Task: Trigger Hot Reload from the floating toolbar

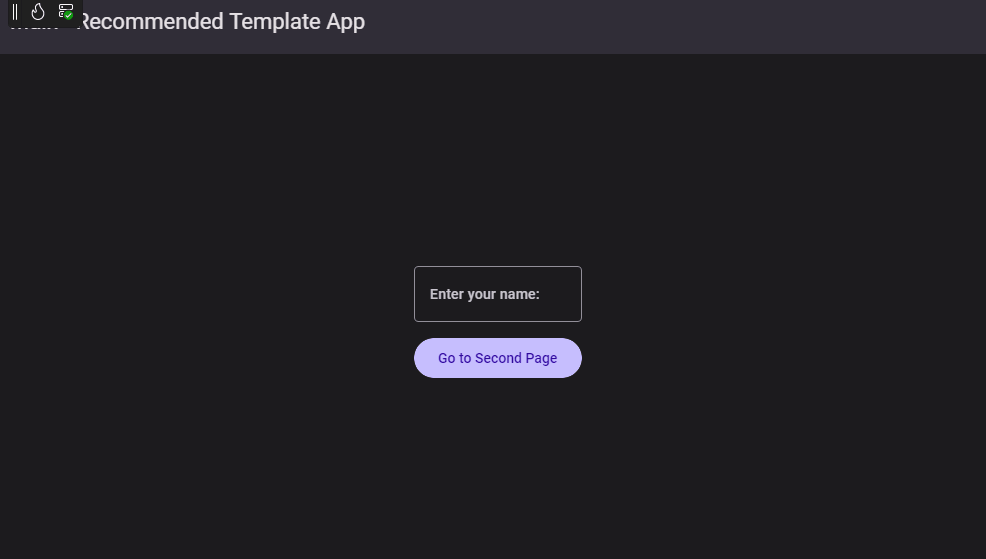Action: click(38, 12)
